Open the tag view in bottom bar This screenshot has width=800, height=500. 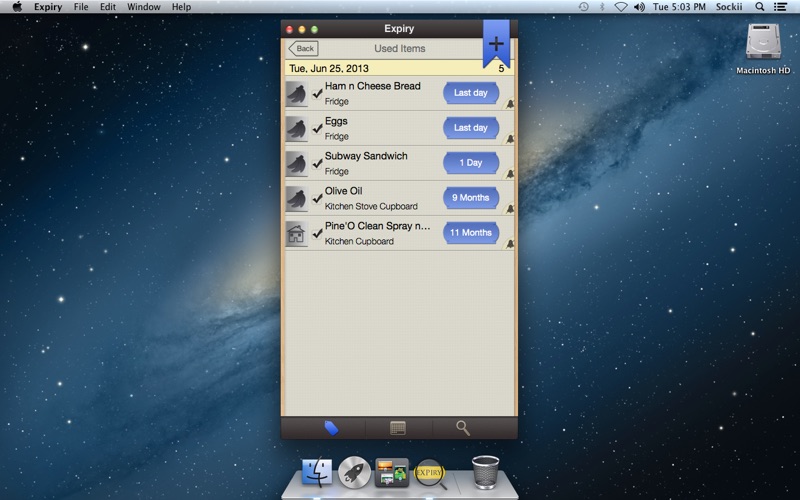click(332, 428)
